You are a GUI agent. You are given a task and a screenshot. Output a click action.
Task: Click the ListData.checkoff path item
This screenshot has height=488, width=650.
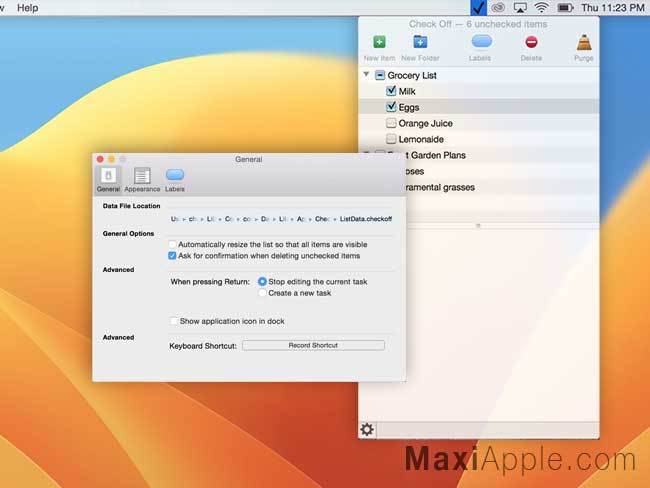(x=366, y=219)
